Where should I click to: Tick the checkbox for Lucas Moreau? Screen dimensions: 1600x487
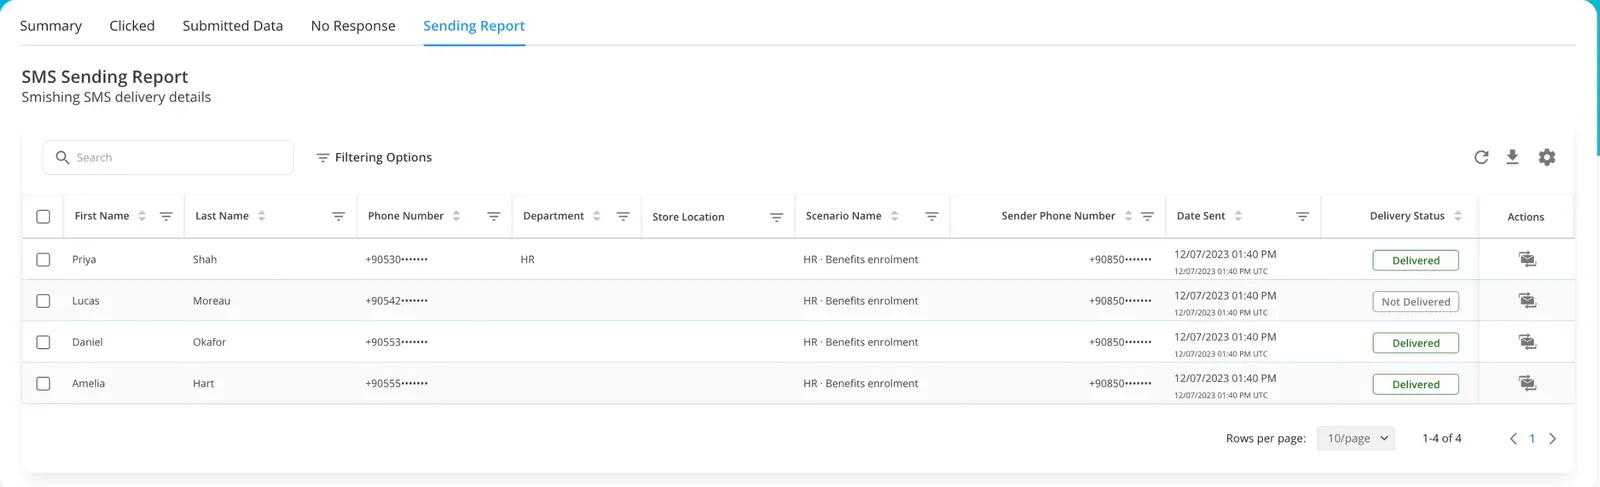click(x=43, y=301)
